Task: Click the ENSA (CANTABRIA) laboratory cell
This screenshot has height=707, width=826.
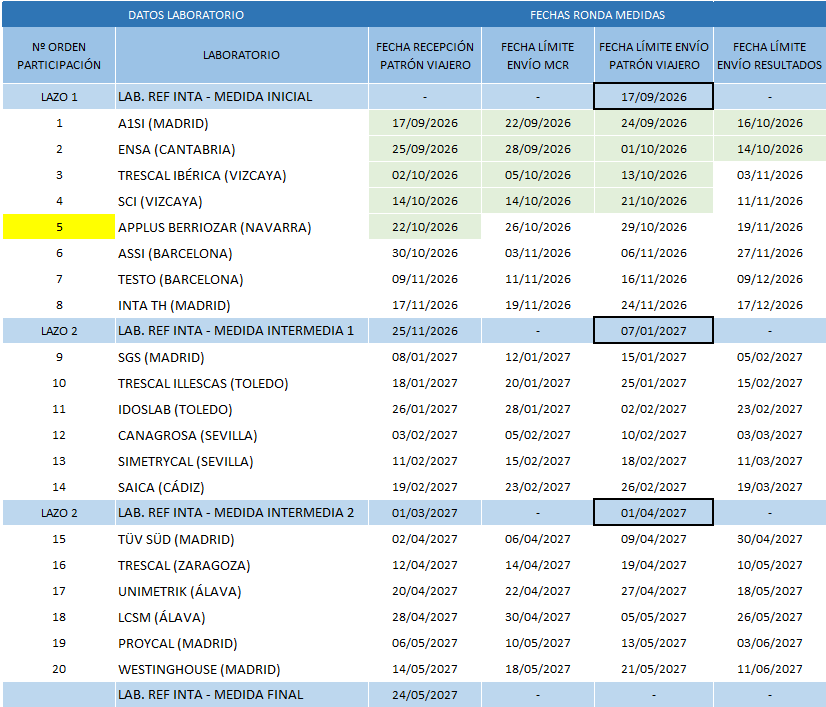Action: point(241,149)
